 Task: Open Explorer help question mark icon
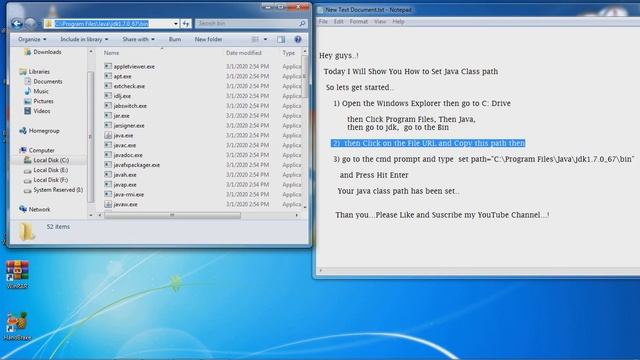click(298, 39)
